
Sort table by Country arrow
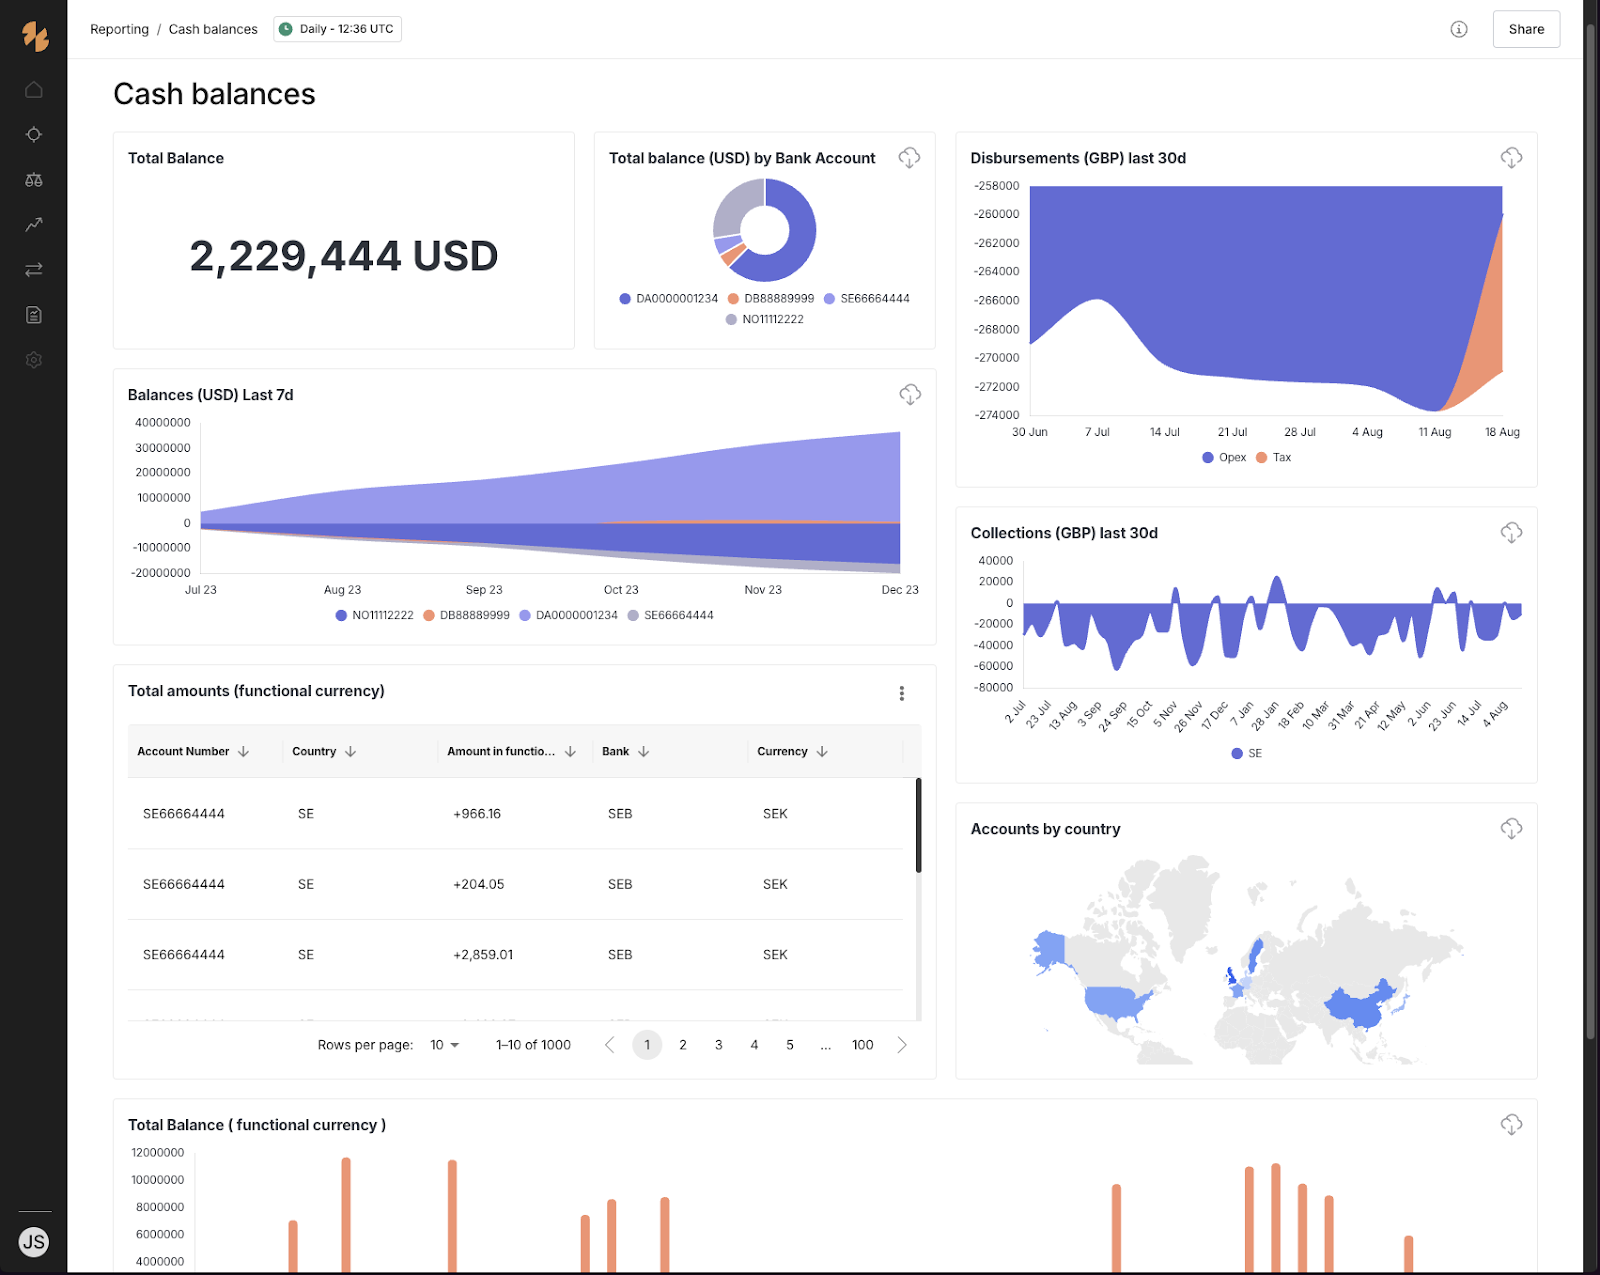350,751
